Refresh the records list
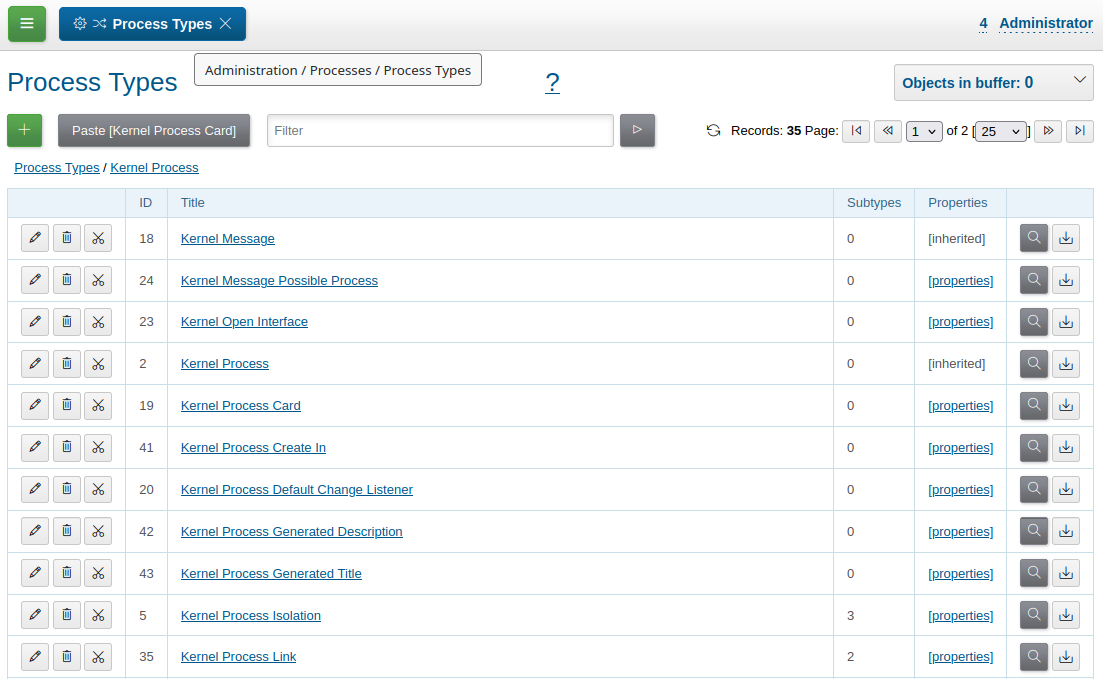This screenshot has height=679, width=1103. 713,130
